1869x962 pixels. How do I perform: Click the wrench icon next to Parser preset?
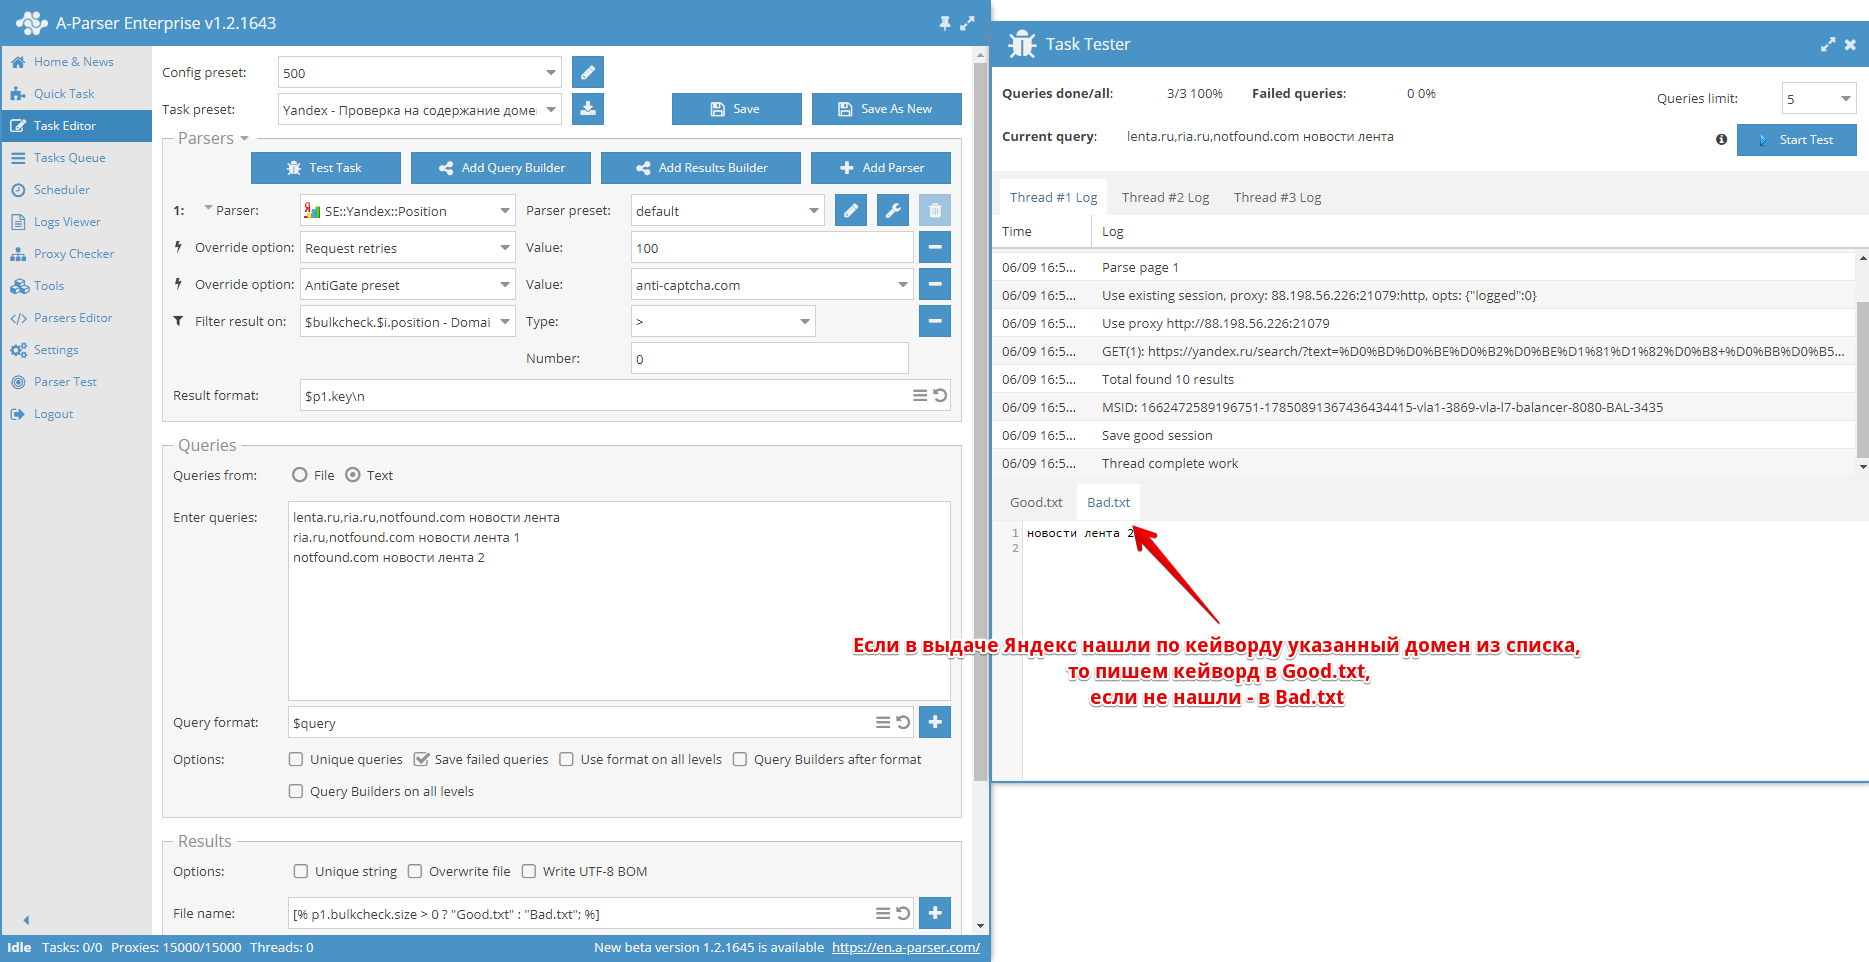point(893,210)
